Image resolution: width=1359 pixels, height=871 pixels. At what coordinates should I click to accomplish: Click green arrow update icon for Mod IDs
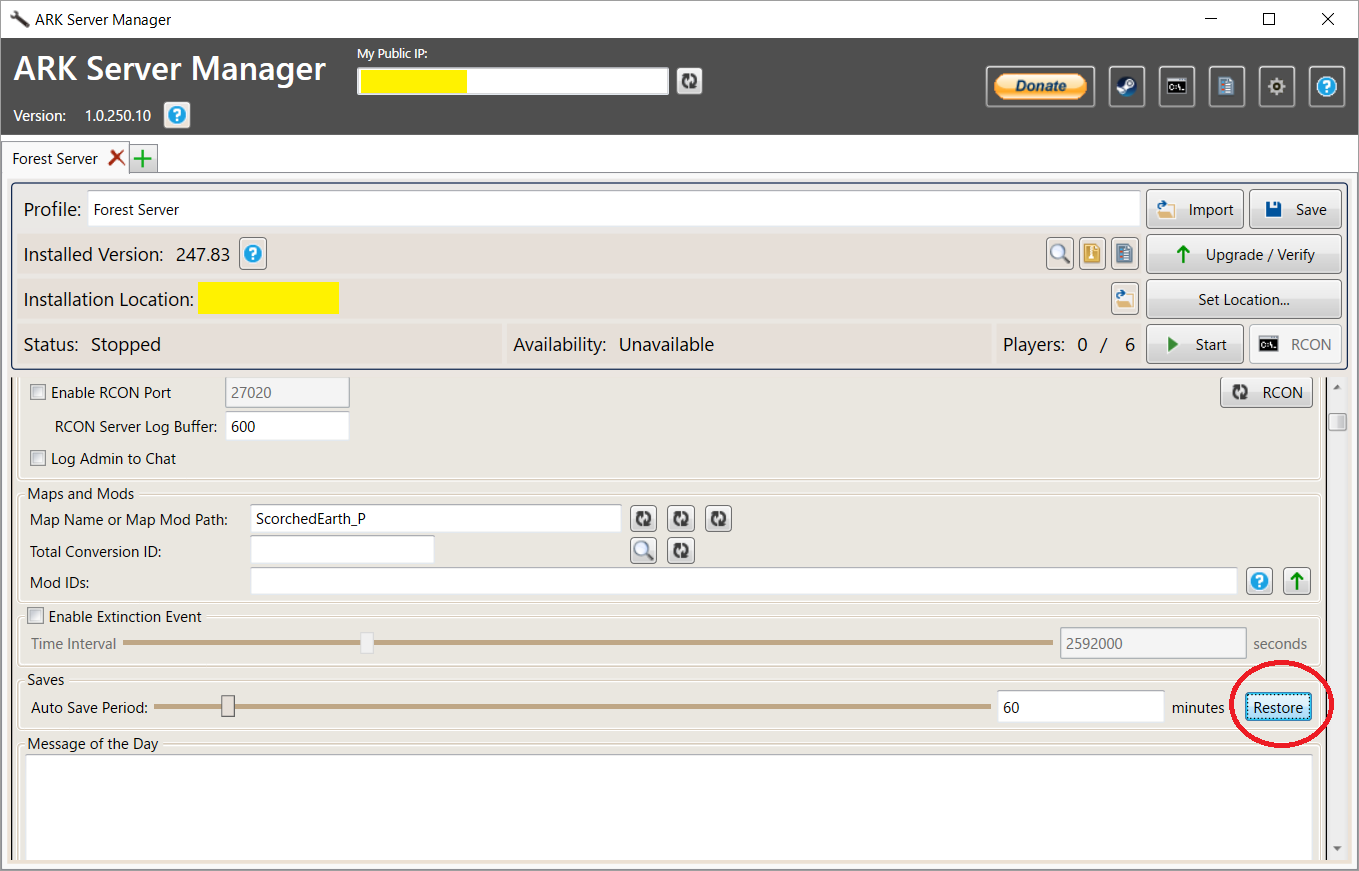coord(1297,581)
